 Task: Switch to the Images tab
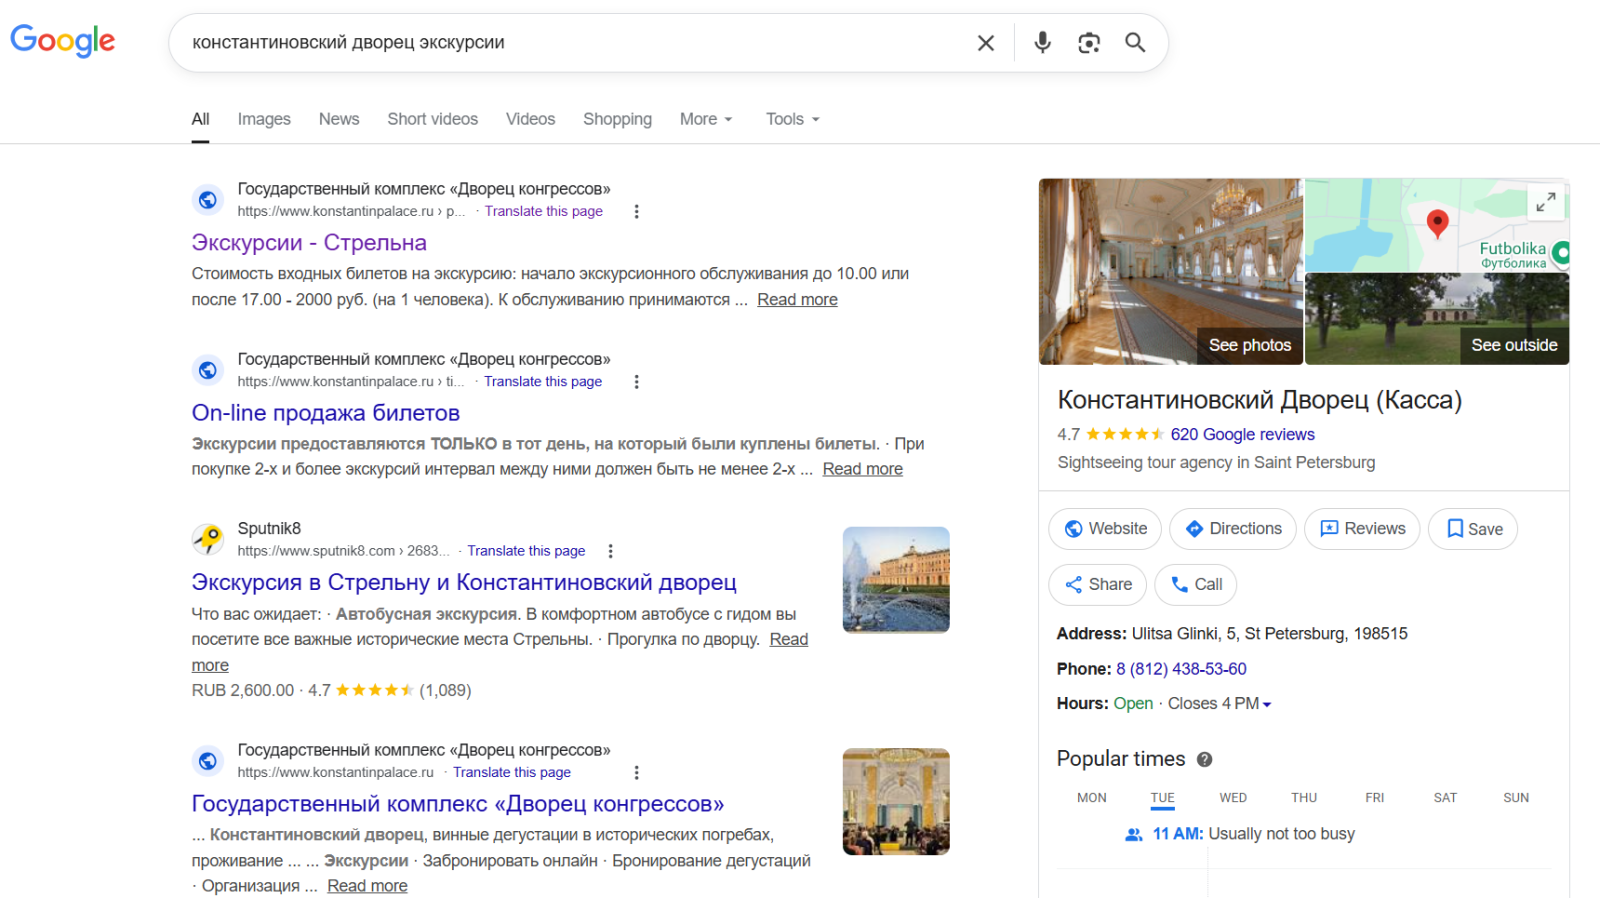(264, 119)
